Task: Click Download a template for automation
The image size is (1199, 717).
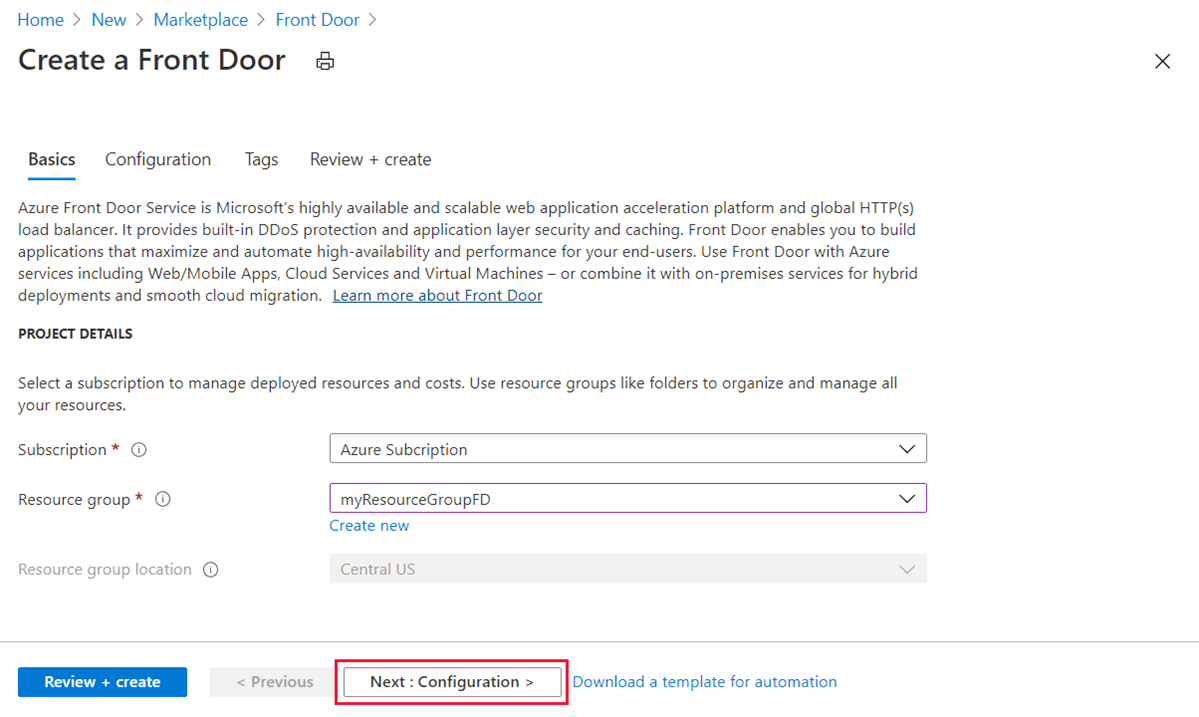Action: [x=704, y=681]
